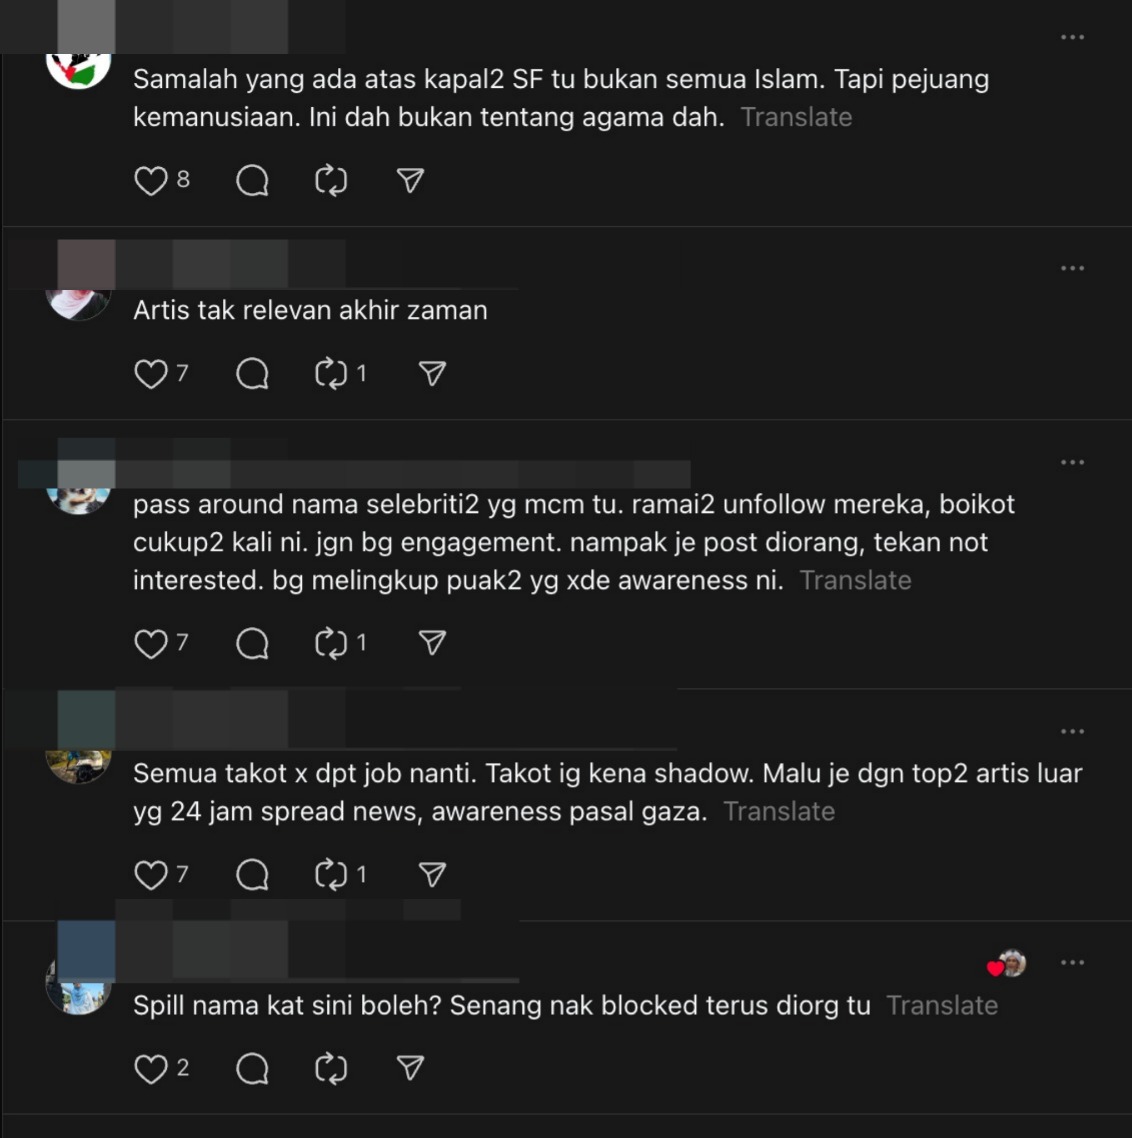Open more options for the kapal2 SF comment
The width and height of the screenshot is (1132, 1138).
[x=1072, y=37]
